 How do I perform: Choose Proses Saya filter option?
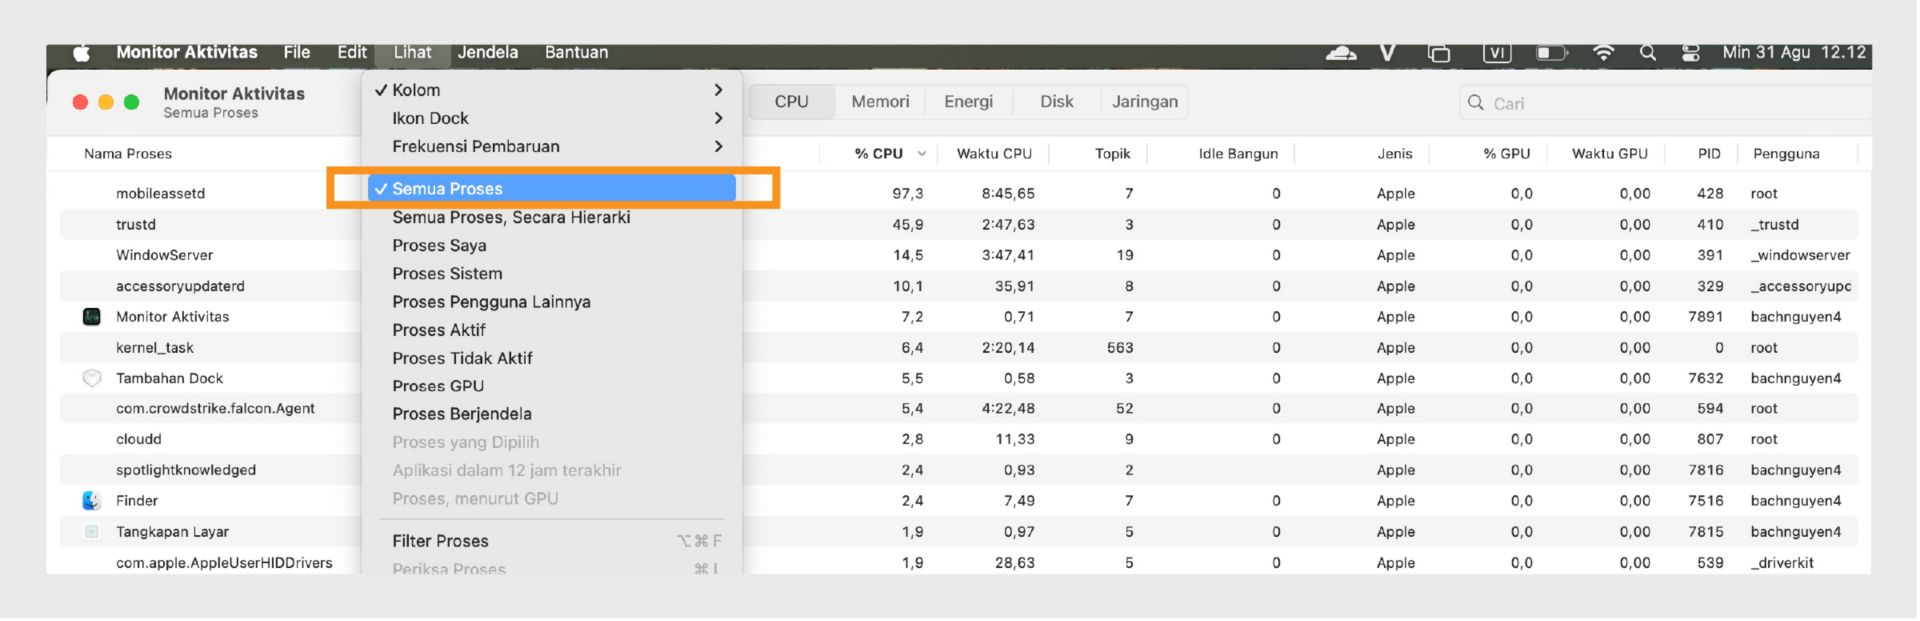(x=439, y=246)
